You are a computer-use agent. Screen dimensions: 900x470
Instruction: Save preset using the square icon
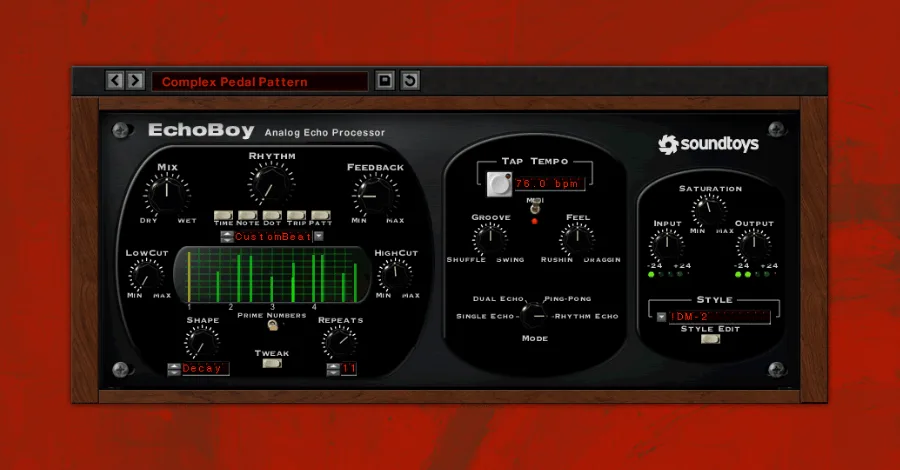click(385, 80)
